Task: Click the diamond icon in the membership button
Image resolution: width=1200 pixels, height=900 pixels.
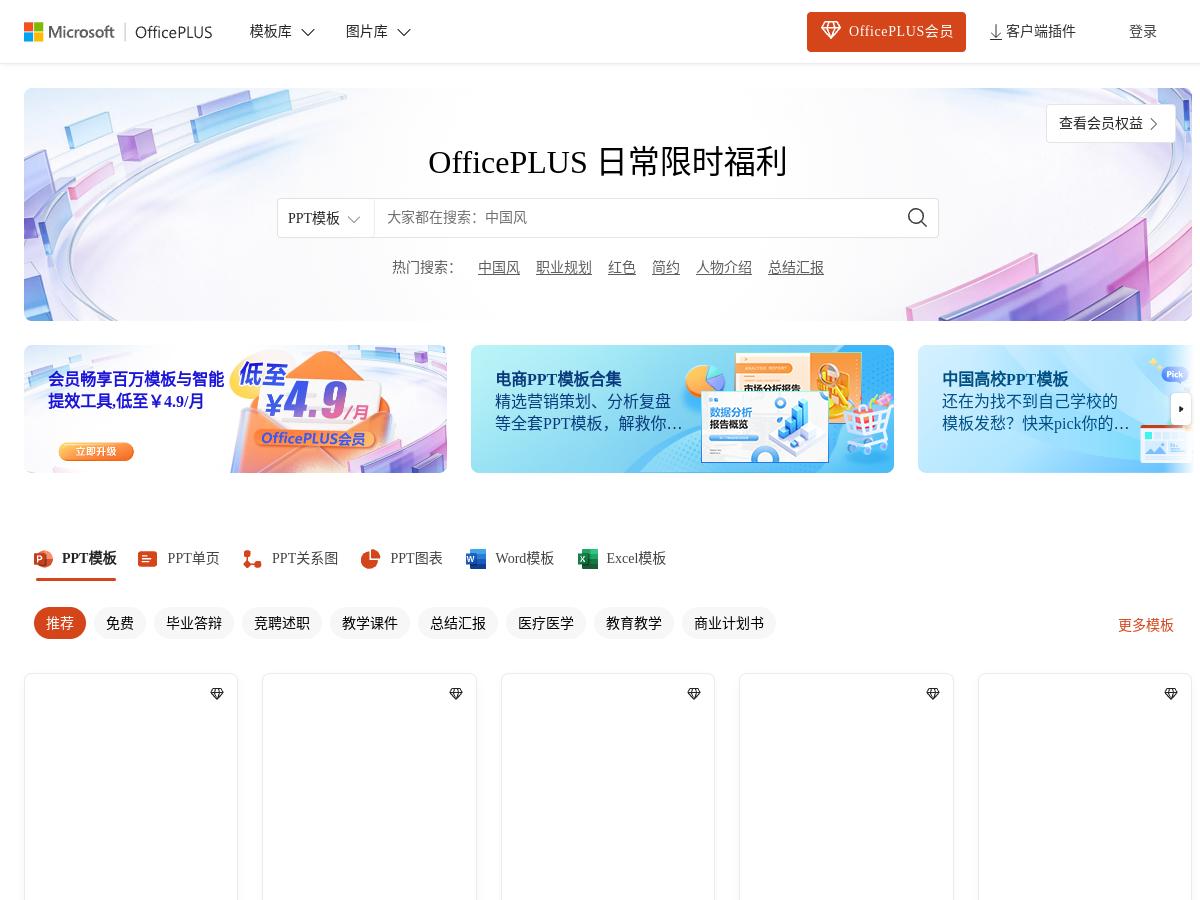Action: pyautogui.click(x=831, y=31)
